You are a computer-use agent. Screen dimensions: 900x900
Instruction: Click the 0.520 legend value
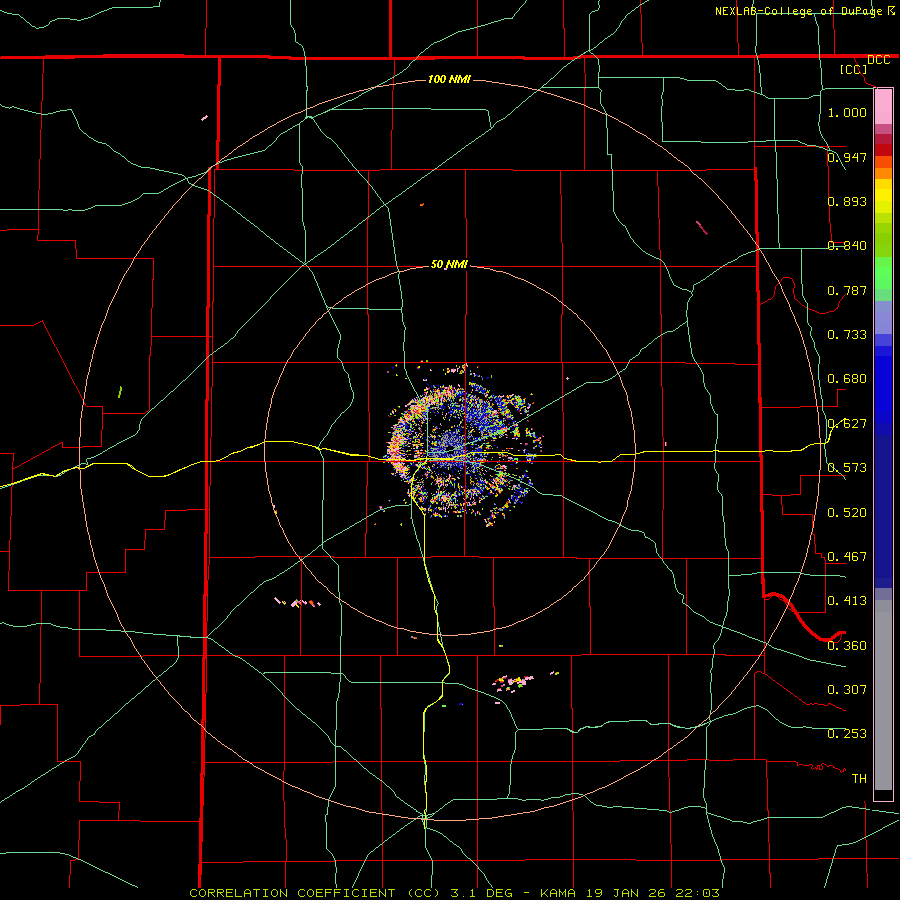[x=847, y=512]
